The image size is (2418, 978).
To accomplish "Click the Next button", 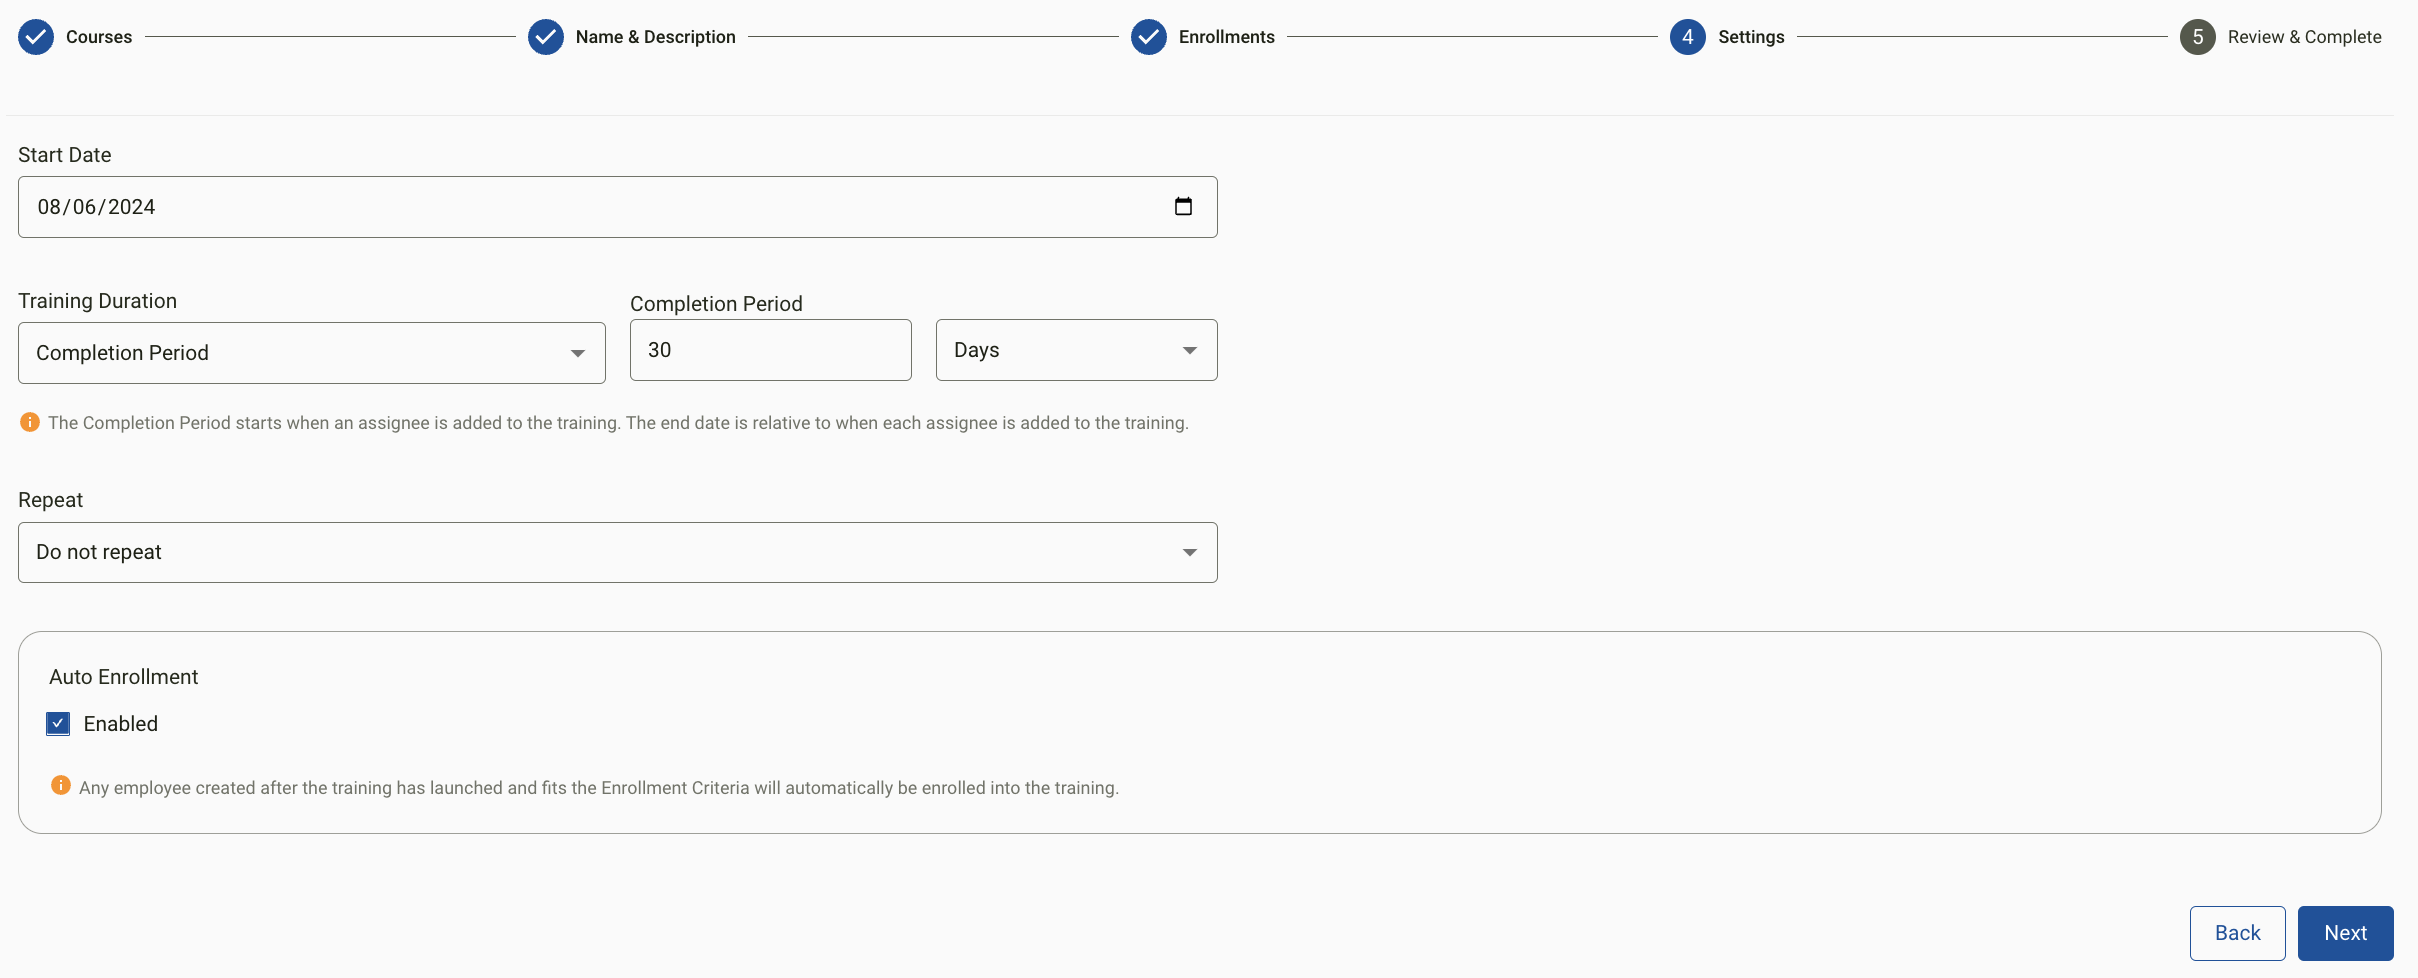I will point(2346,933).
